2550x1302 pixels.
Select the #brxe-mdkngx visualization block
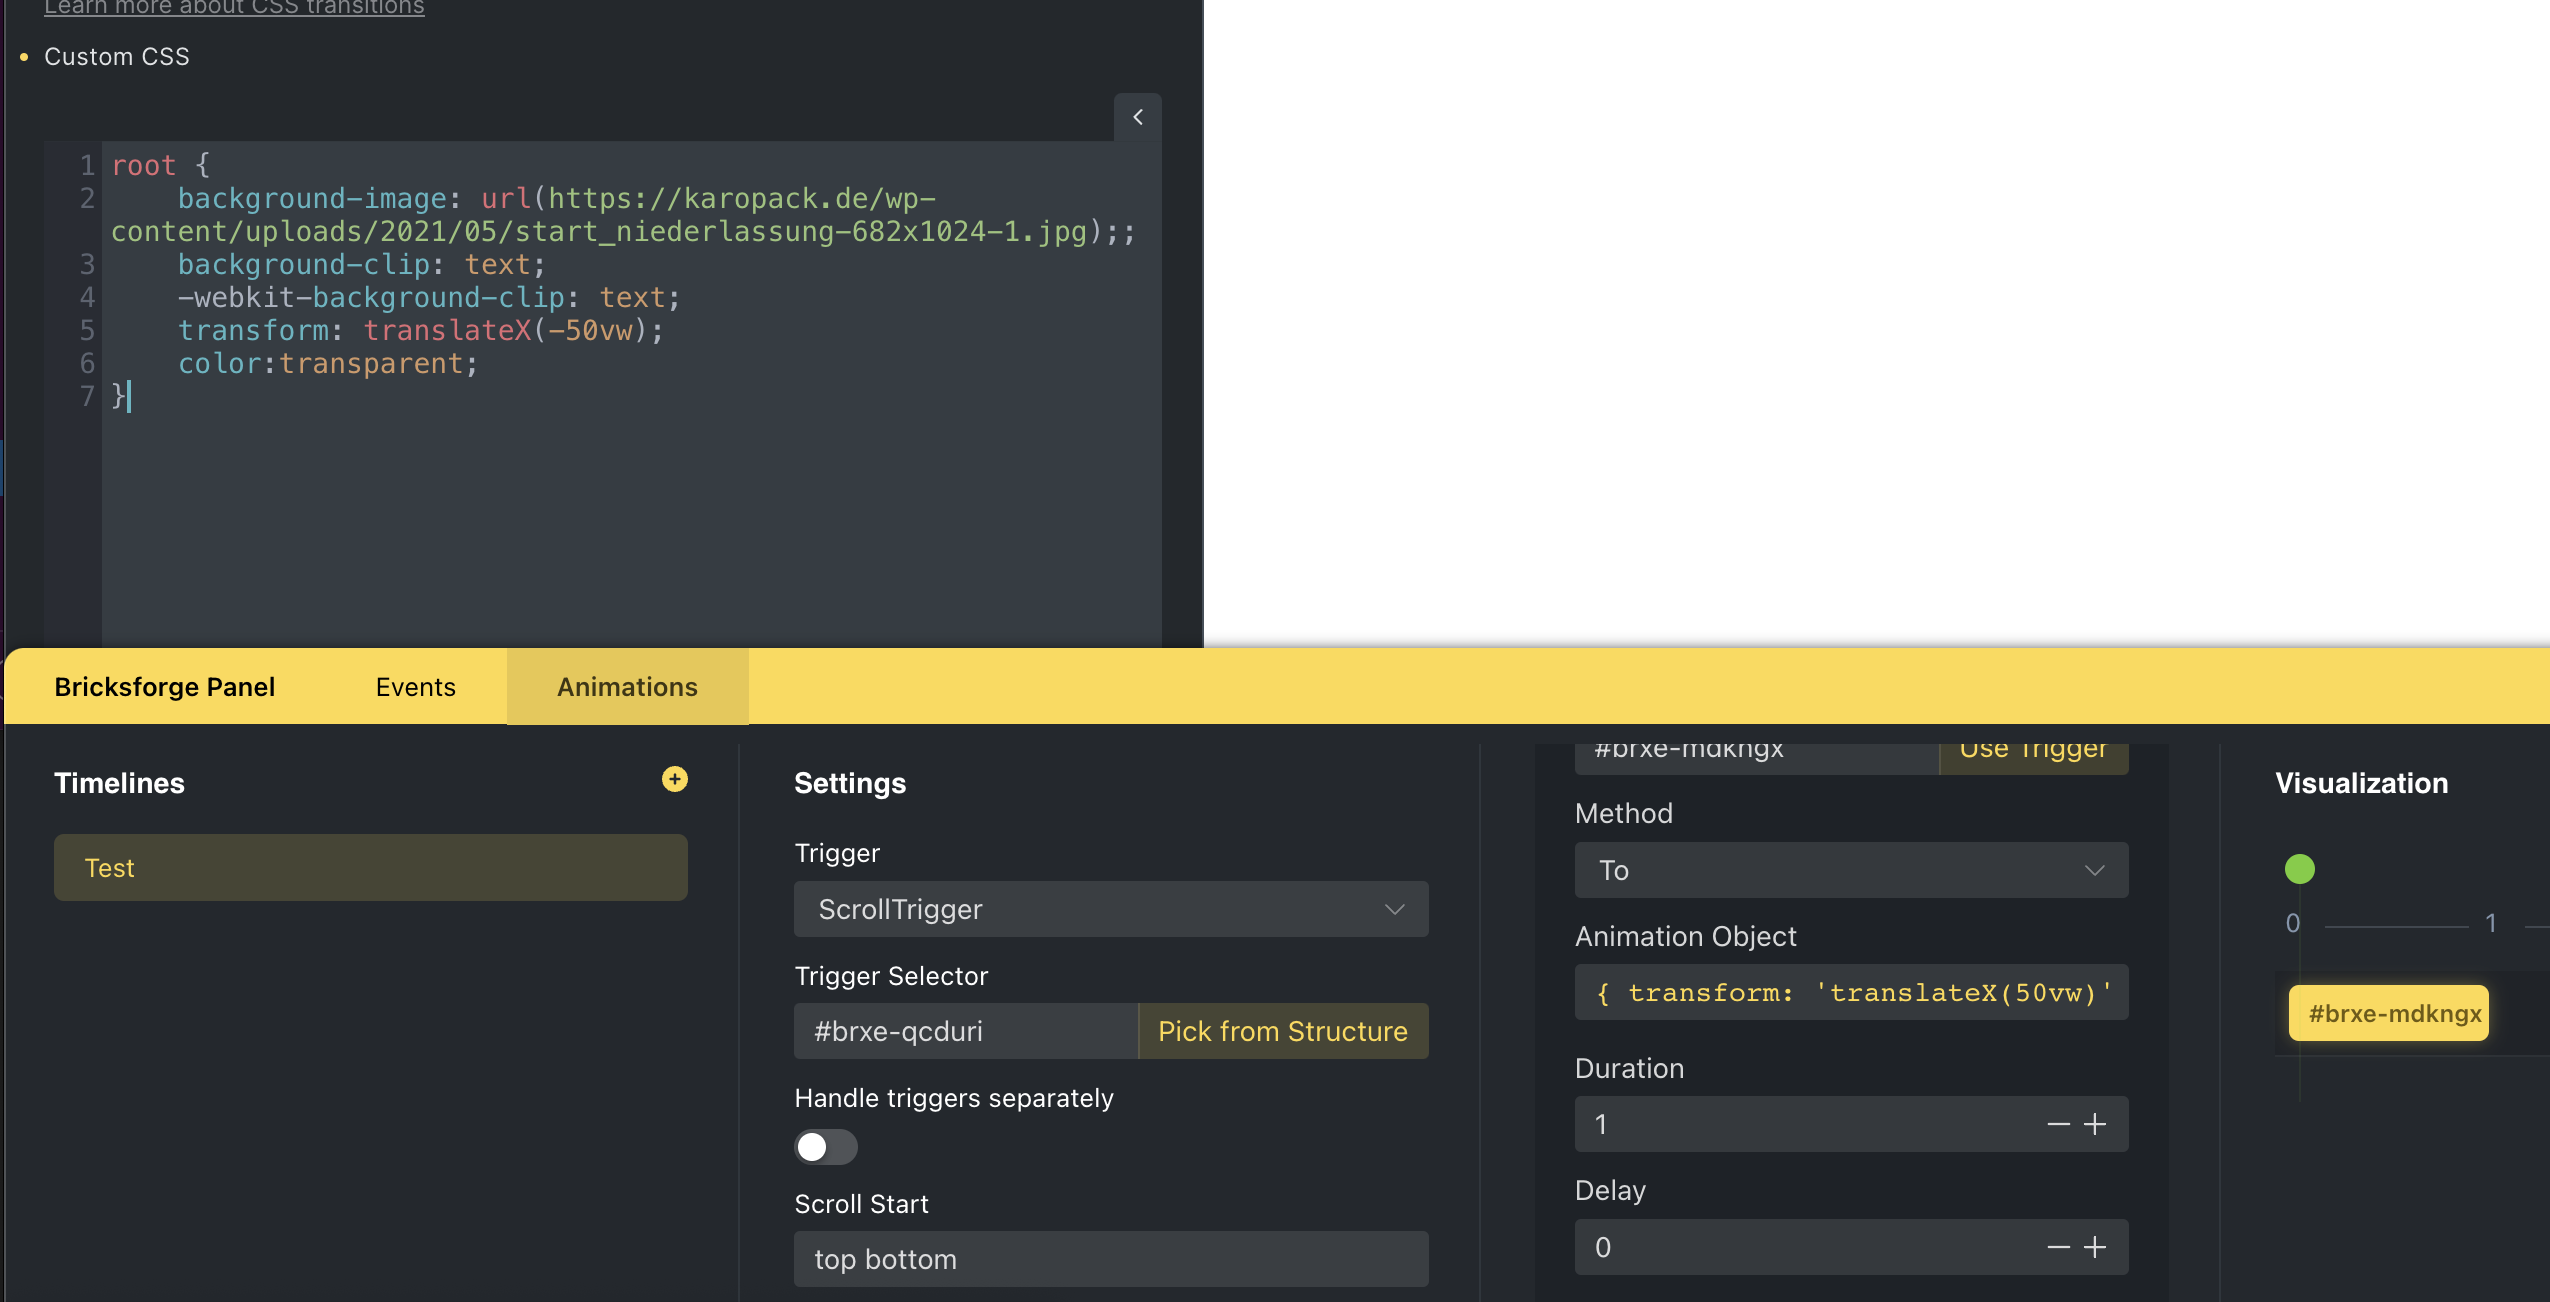(2388, 1013)
